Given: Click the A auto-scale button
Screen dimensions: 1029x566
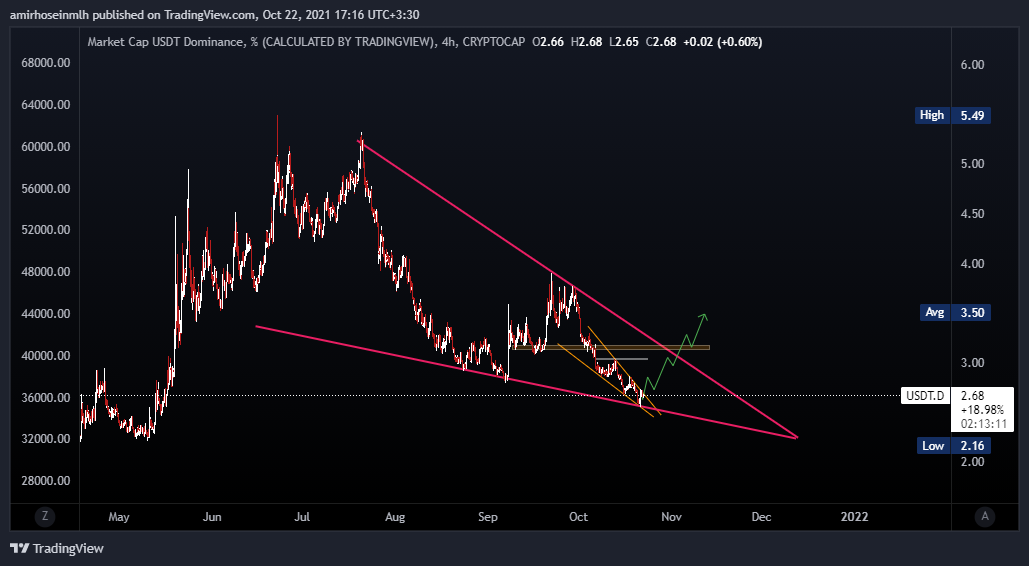Looking at the screenshot, I should 984,516.
